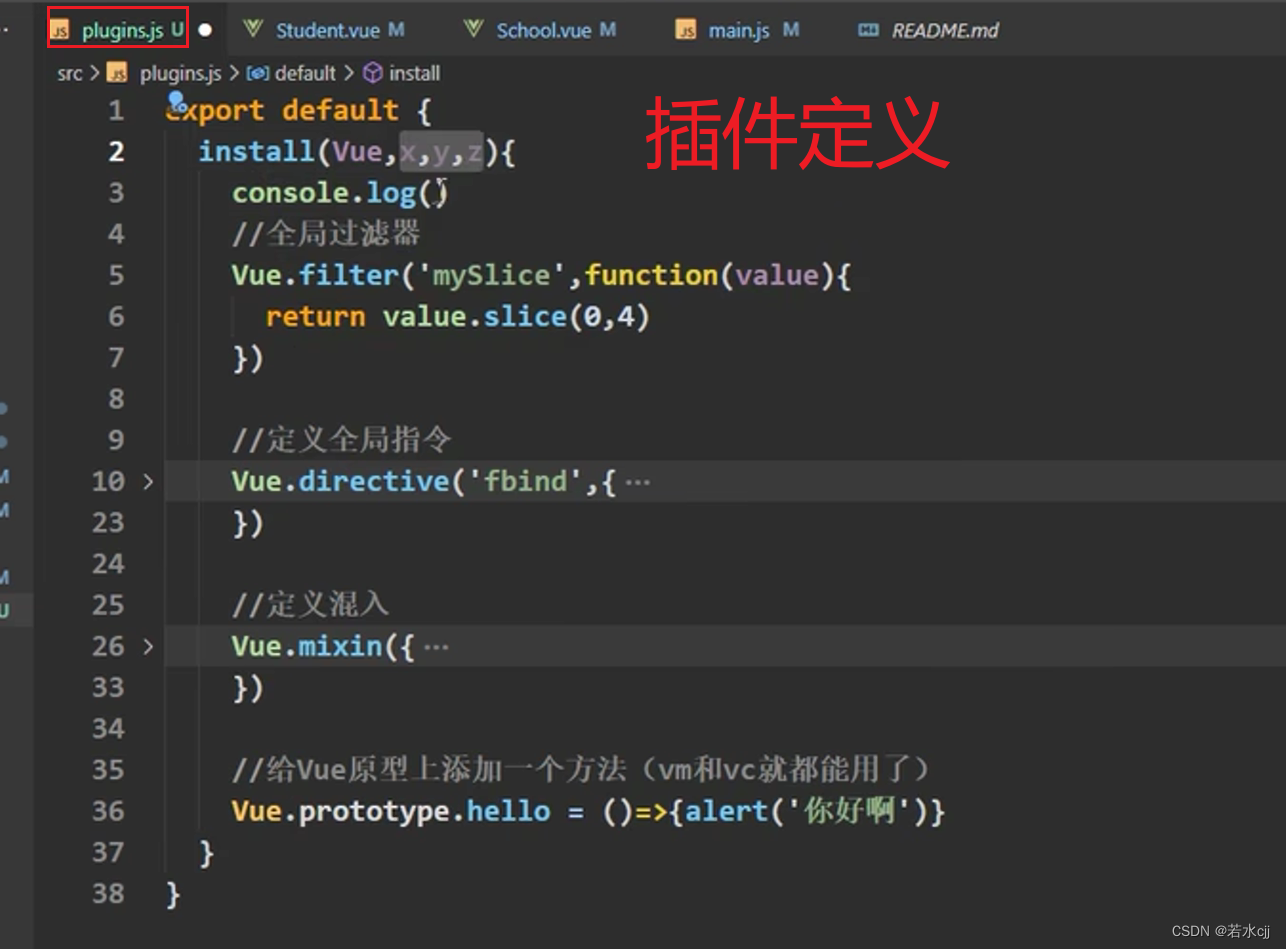The height and width of the screenshot is (949, 1286).
Task: Click the JS file icon on plugins.js tab
Action: 61,31
